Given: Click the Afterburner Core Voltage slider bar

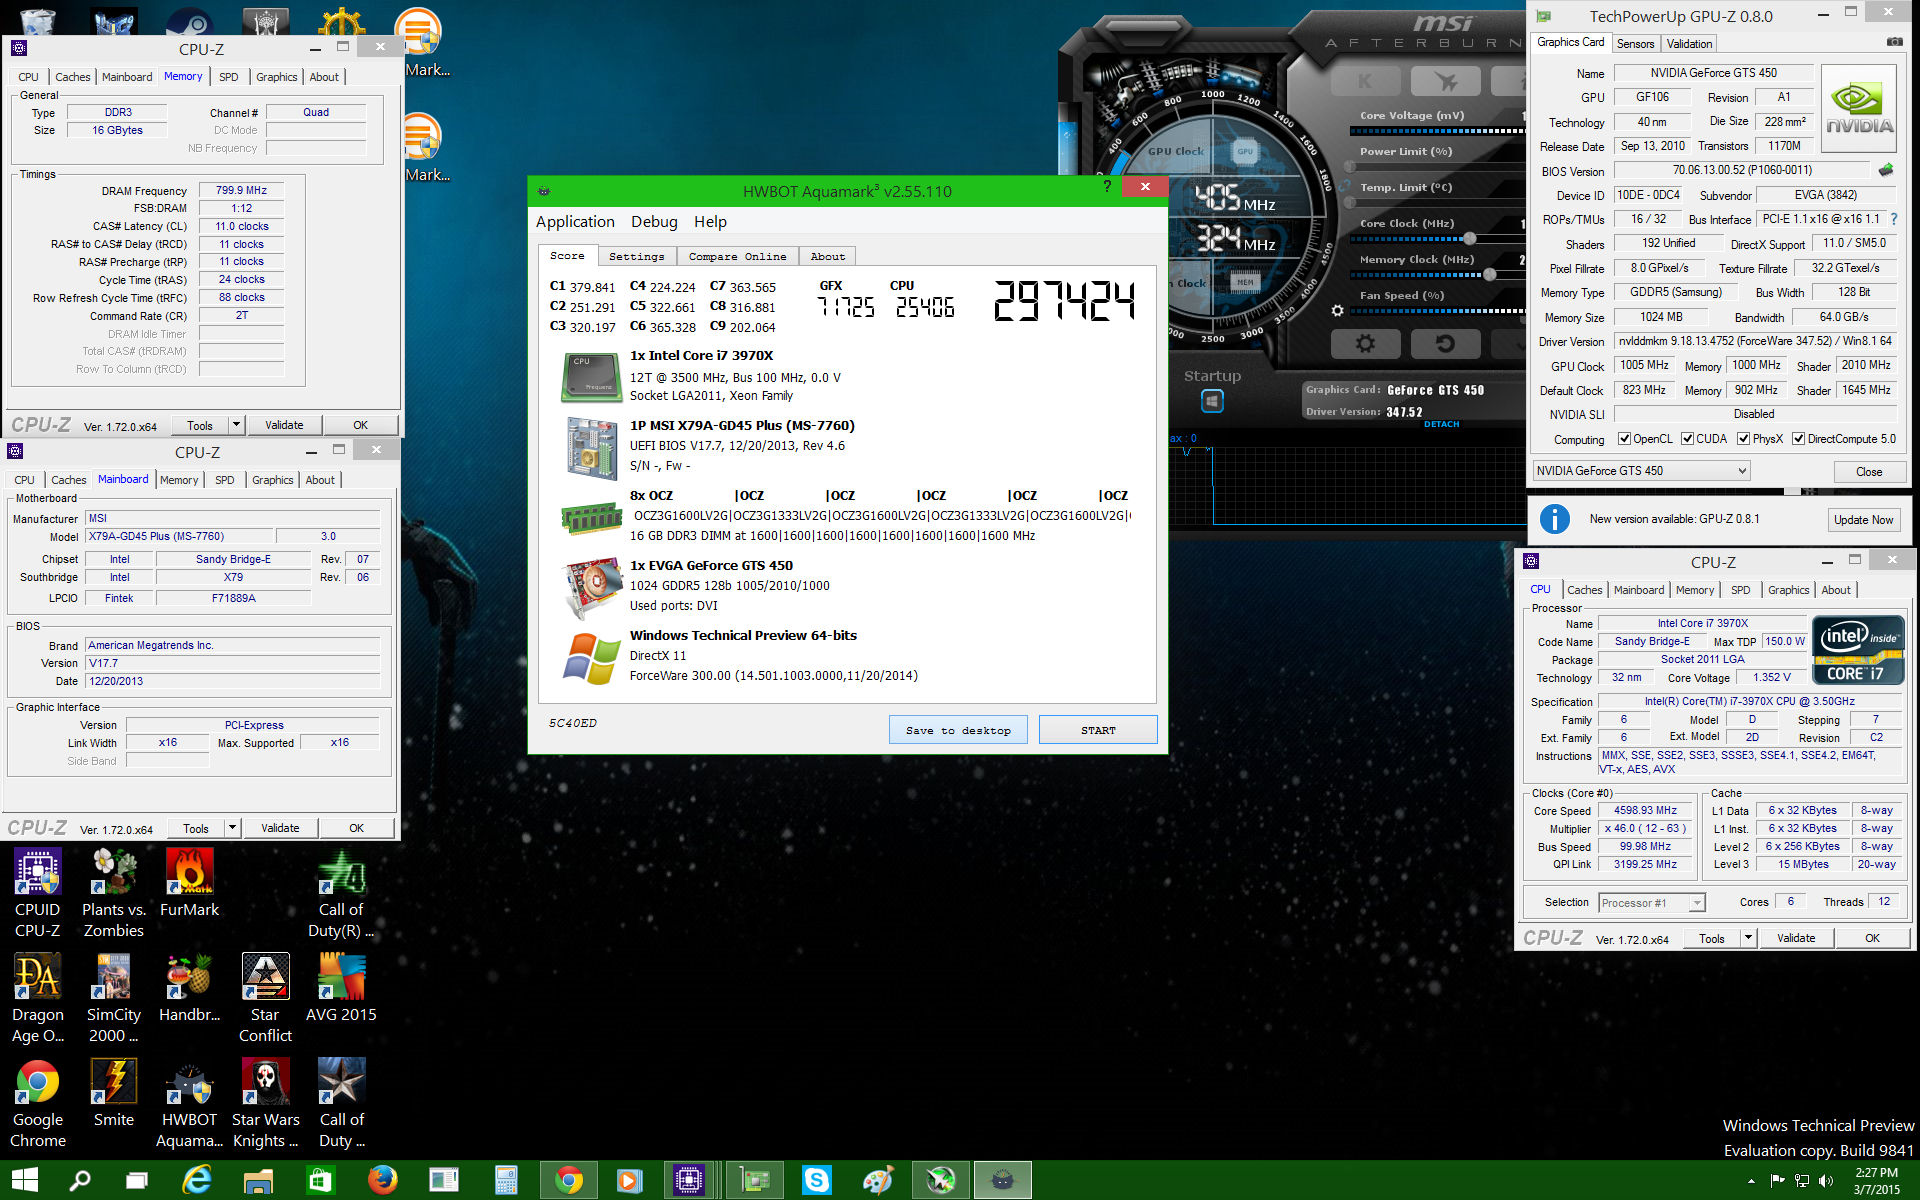Looking at the screenshot, I should 1437,130.
